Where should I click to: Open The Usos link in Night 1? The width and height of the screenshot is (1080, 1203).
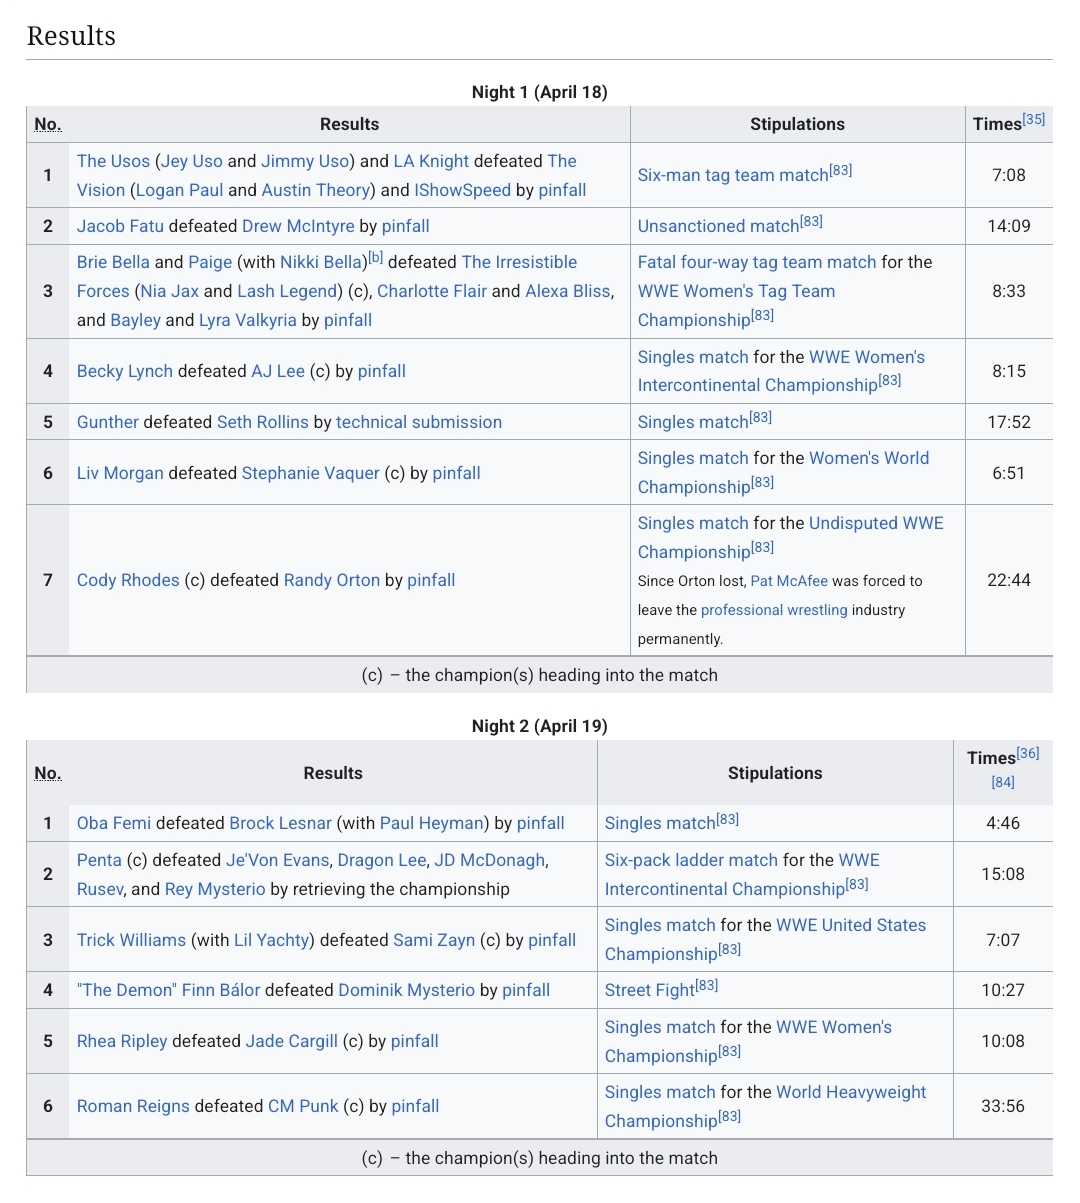(x=113, y=161)
